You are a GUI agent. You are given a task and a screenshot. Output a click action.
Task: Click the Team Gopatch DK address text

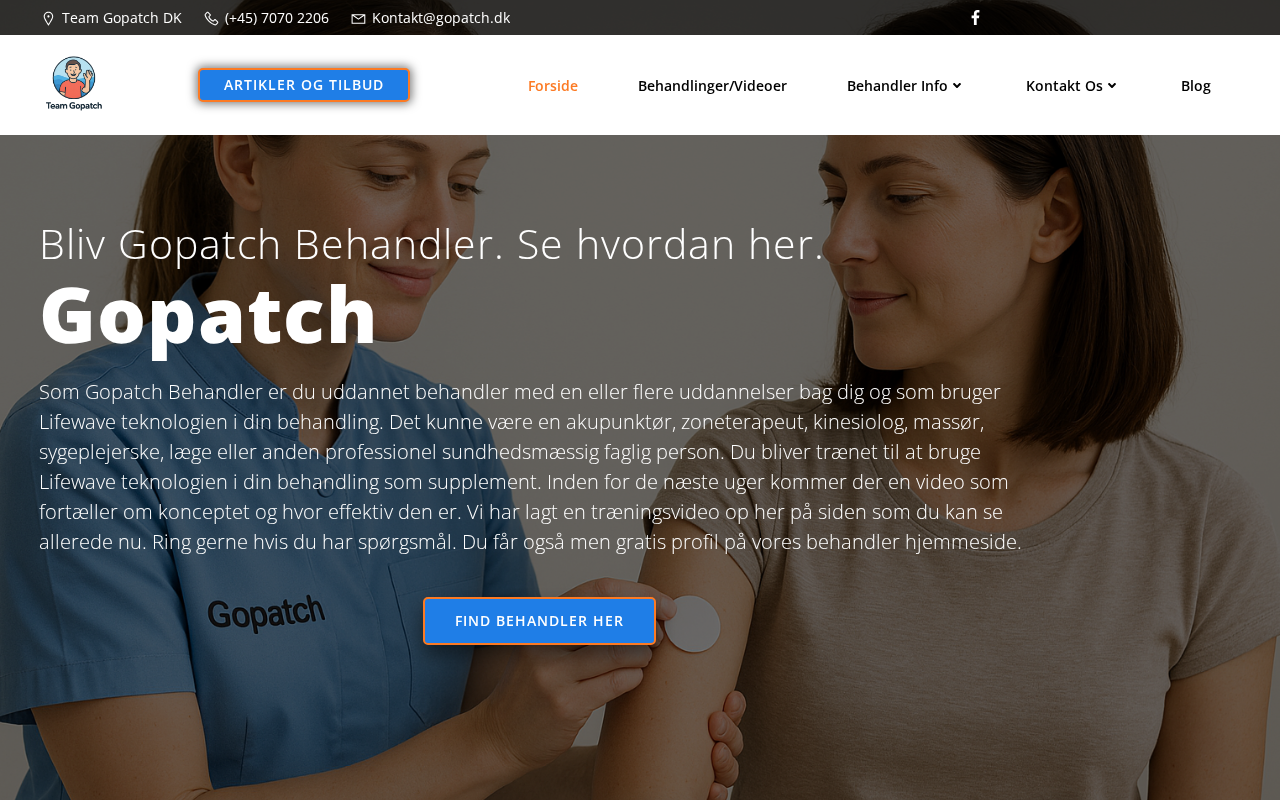[122, 18]
